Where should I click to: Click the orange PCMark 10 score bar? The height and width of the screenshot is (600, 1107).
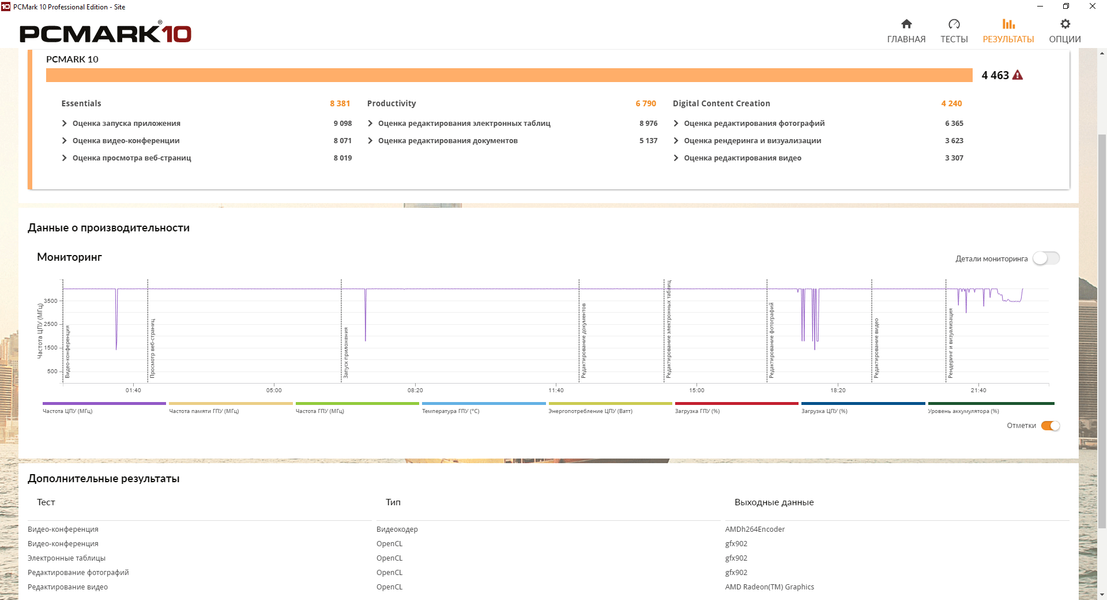click(509, 75)
